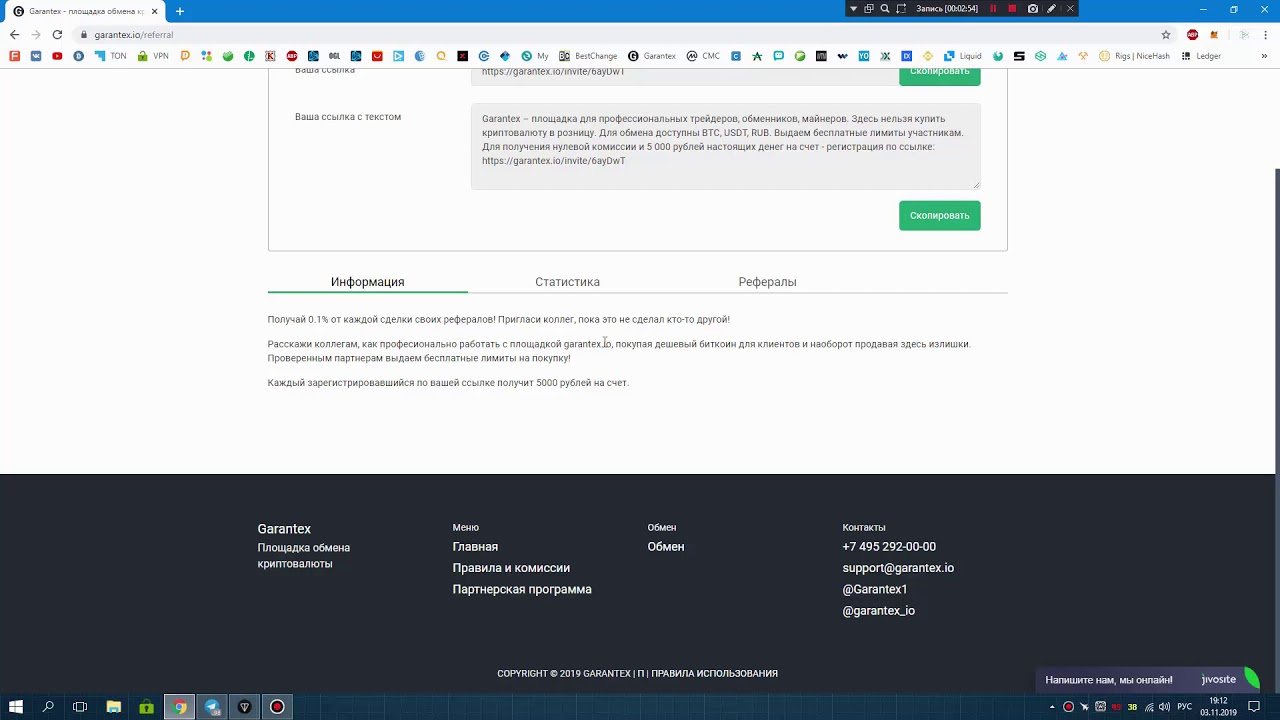1280x720 pixels.
Task: Open the Windows Start menu
Action: click(15, 707)
